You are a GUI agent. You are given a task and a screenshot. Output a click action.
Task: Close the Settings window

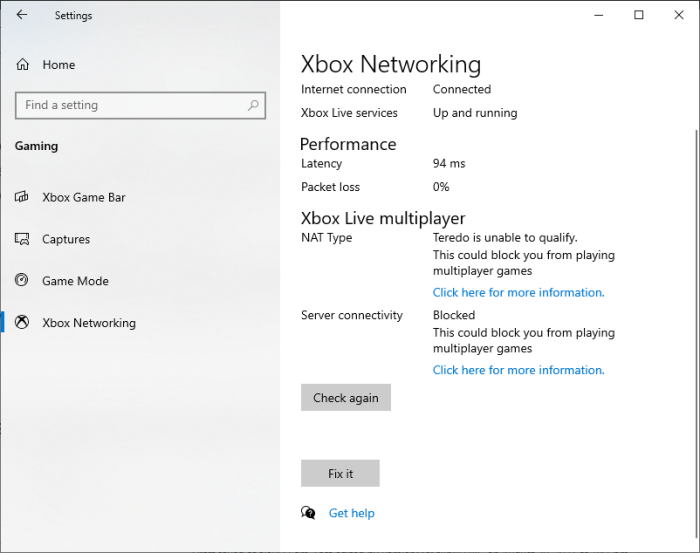679,15
